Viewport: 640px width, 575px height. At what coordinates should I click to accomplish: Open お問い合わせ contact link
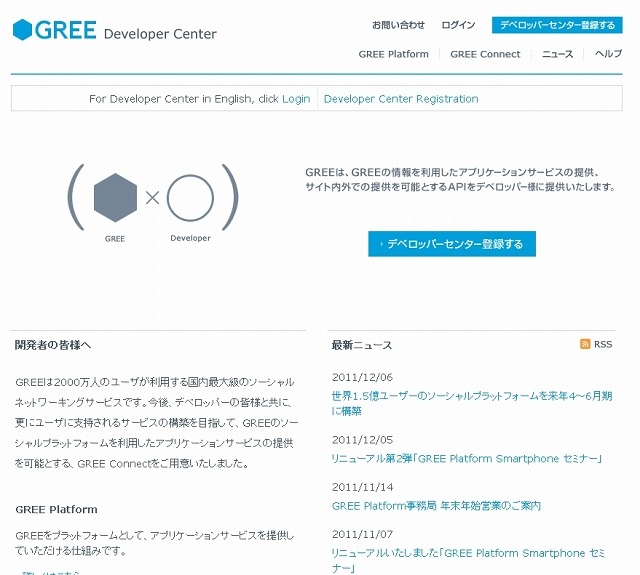pos(398,25)
